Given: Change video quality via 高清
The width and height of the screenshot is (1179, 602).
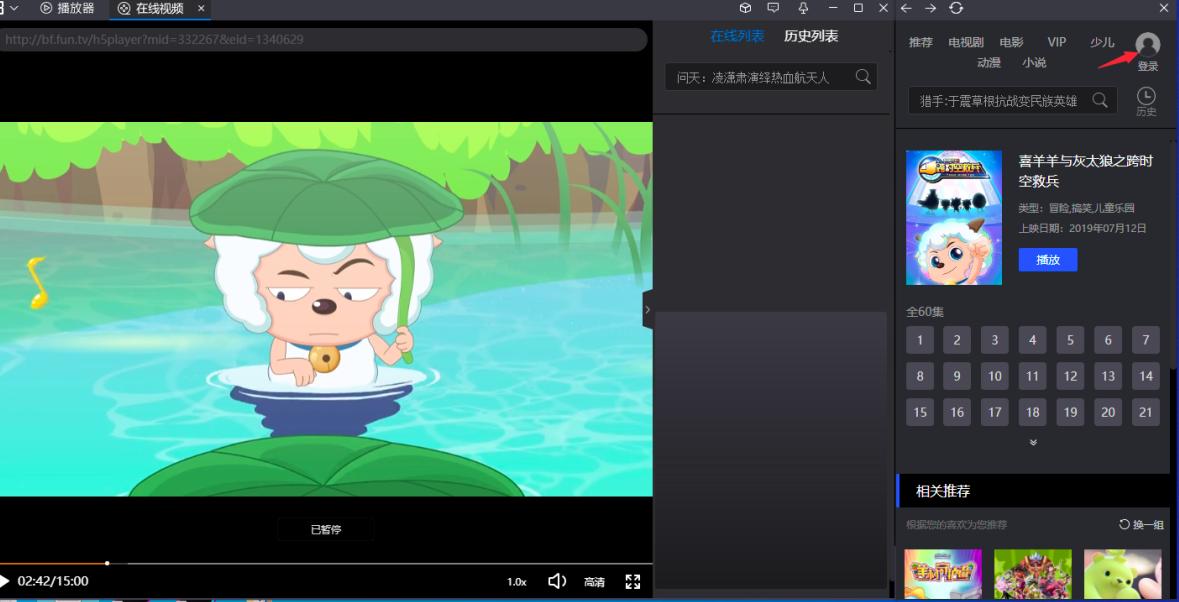Looking at the screenshot, I should point(594,582).
